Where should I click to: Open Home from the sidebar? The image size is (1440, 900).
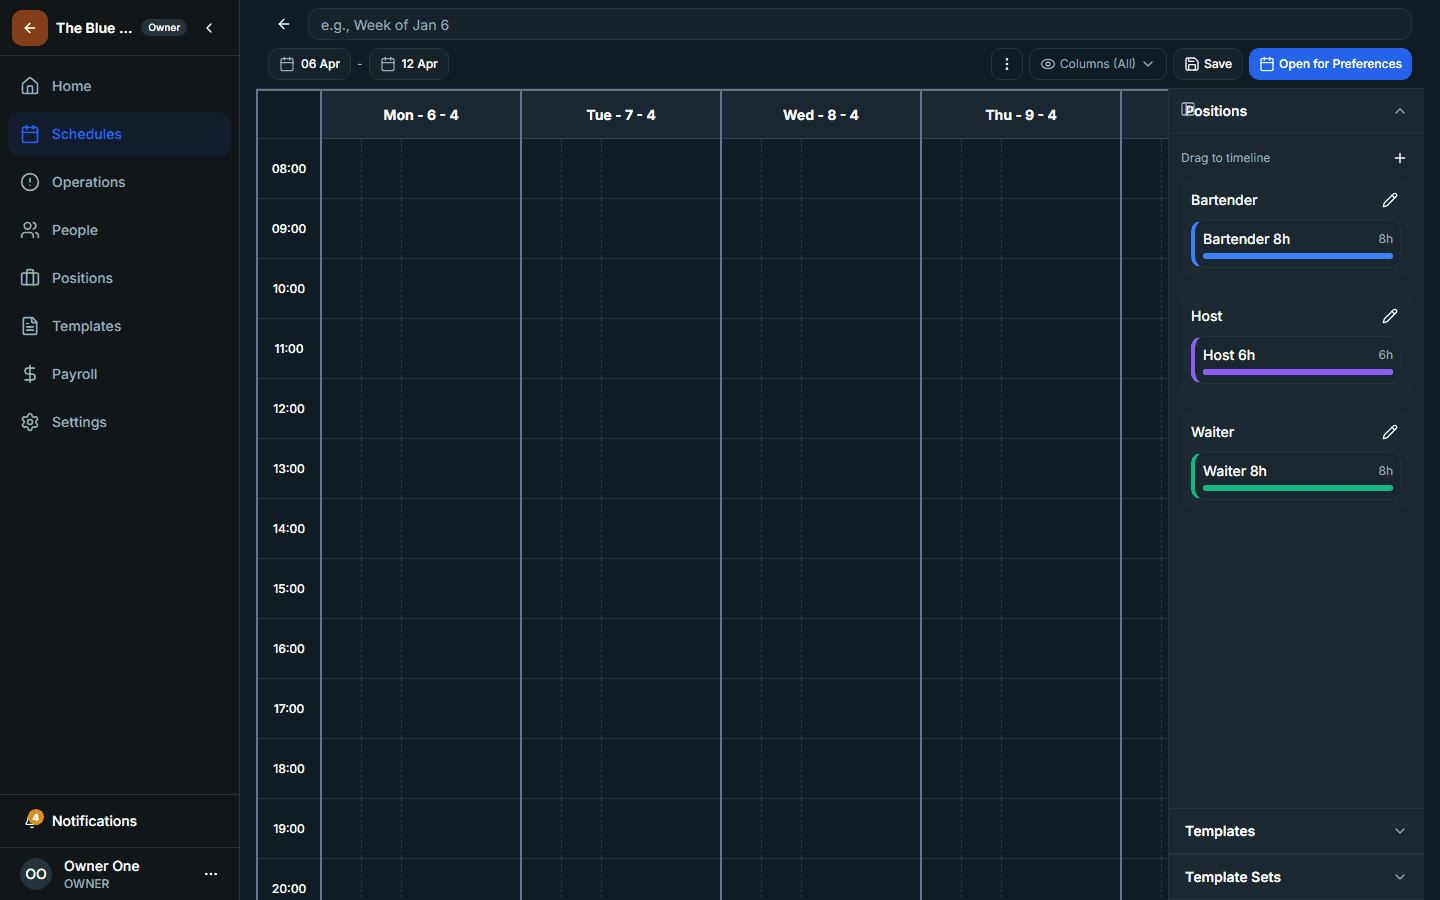tap(119, 86)
